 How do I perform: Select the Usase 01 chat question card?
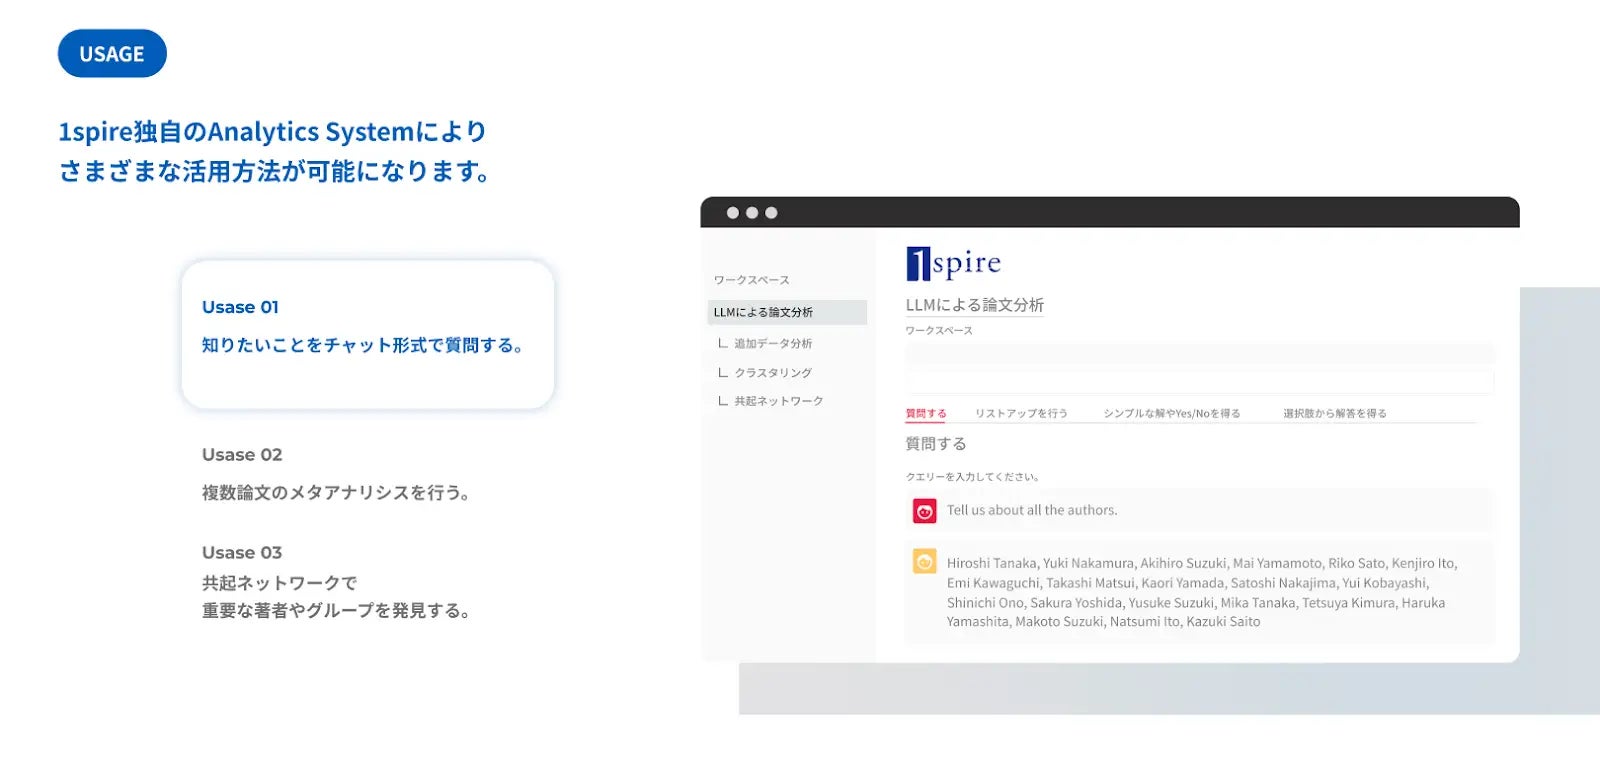point(367,334)
